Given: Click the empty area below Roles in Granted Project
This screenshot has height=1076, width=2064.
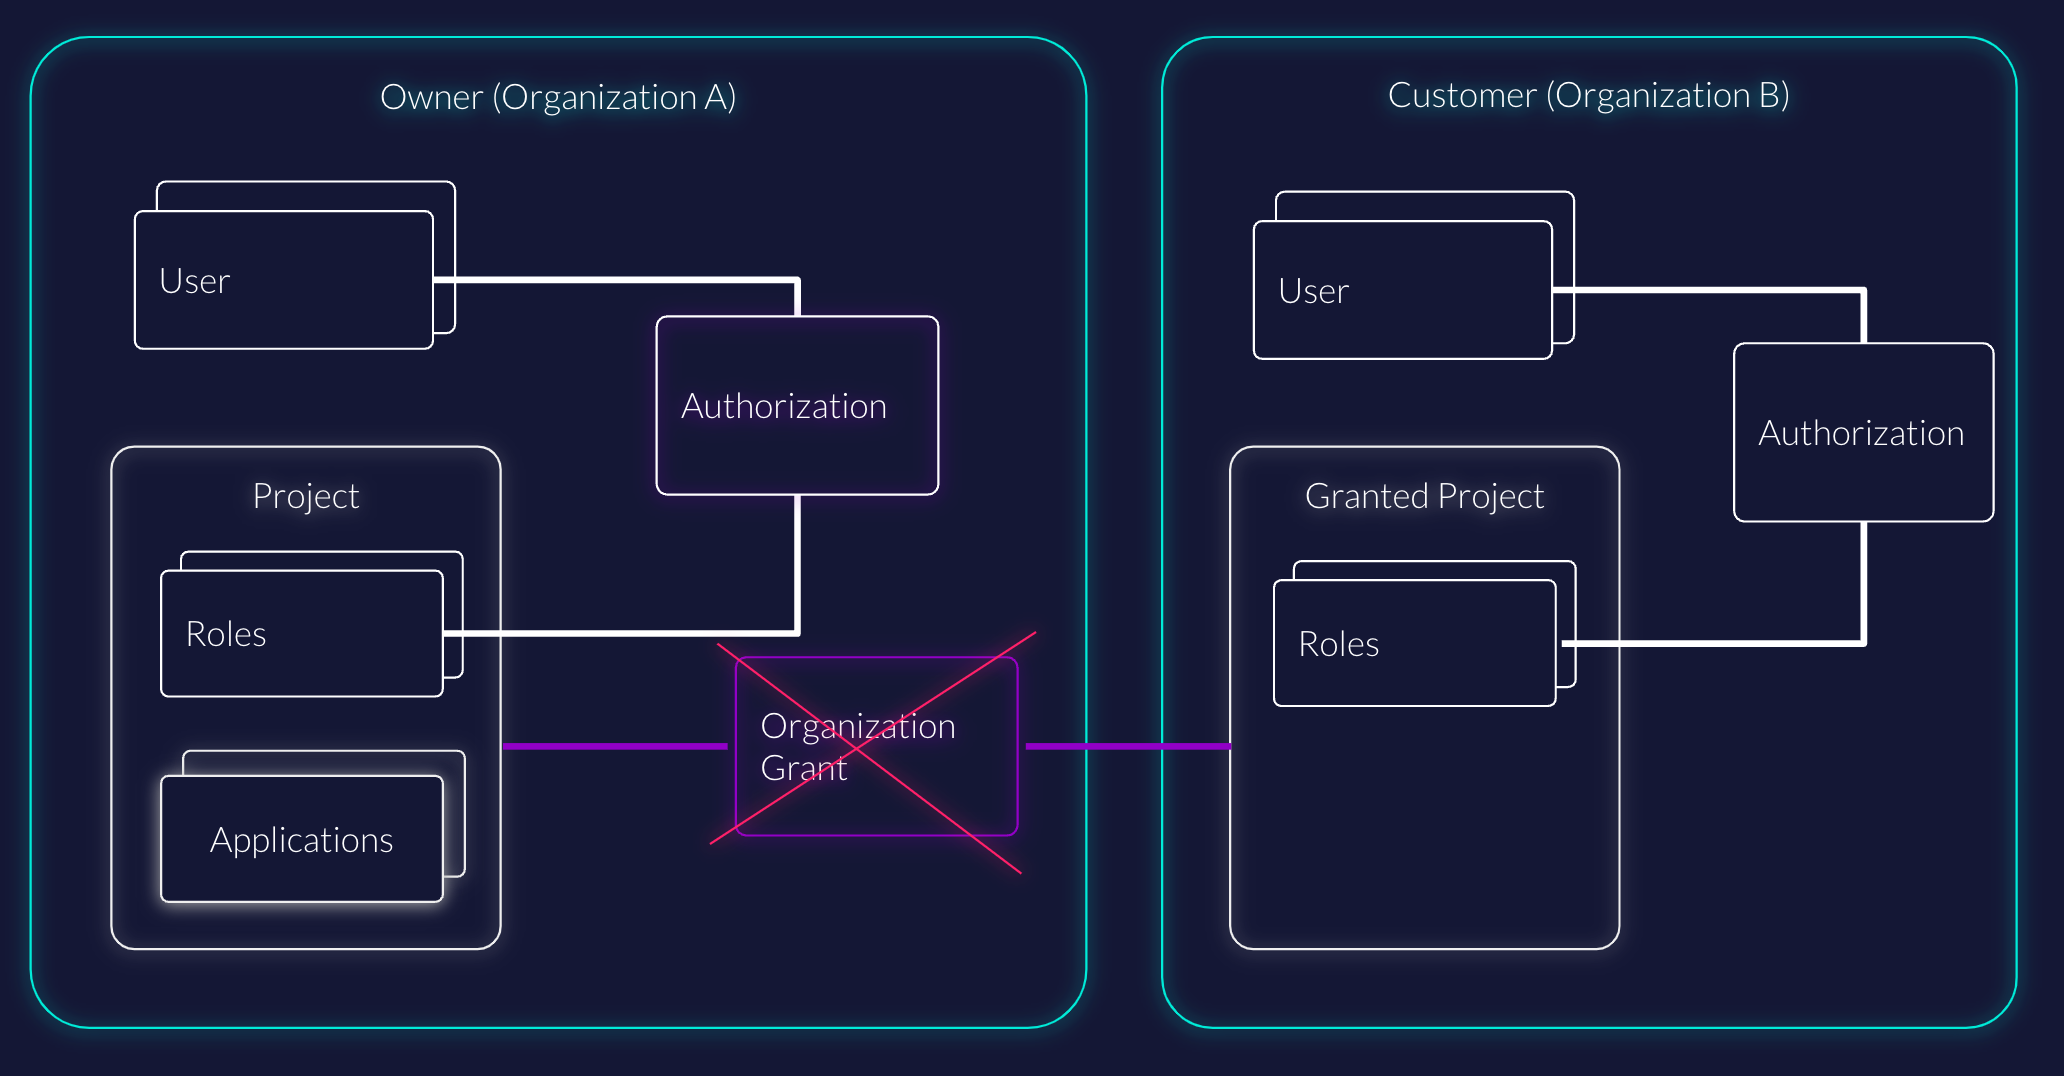Looking at the screenshot, I should pyautogui.click(x=1424, y=830).
